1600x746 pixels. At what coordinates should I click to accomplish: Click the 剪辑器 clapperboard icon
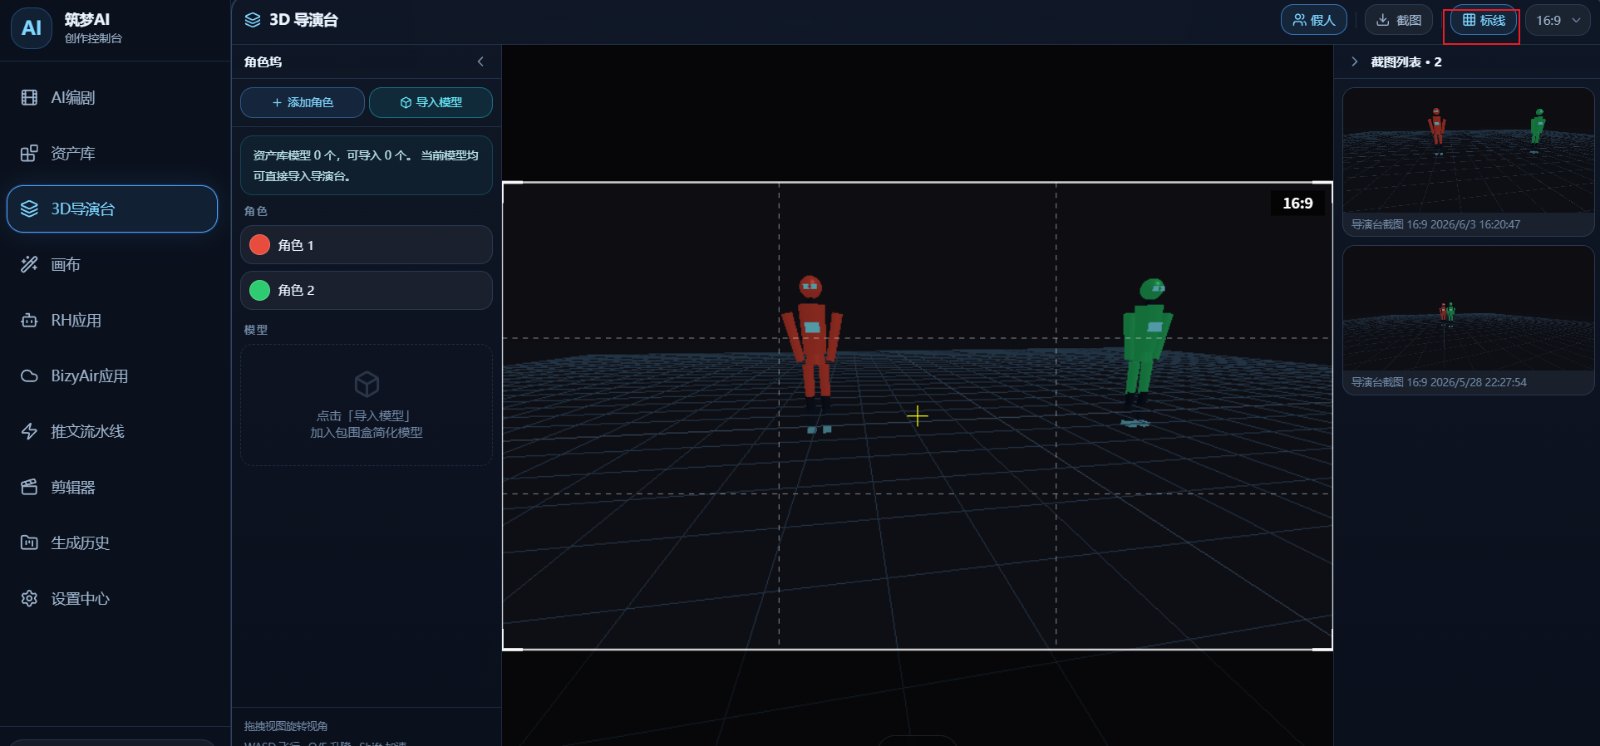point(29,488)
